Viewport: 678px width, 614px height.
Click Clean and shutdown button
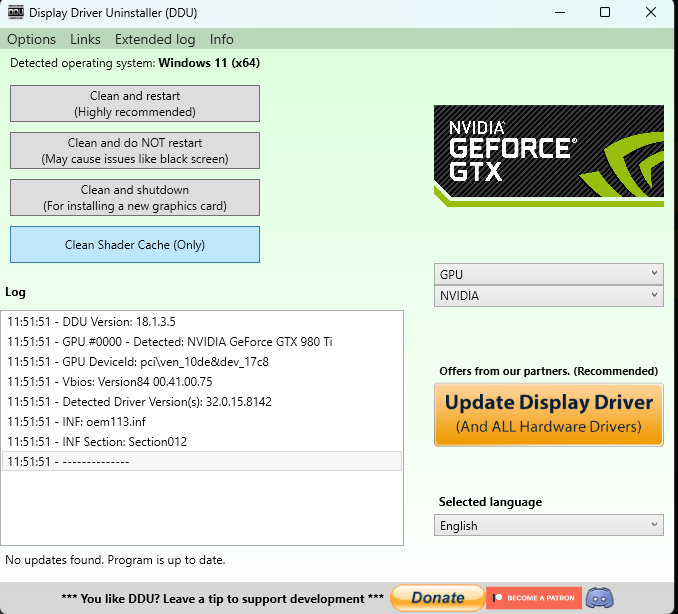135,198
